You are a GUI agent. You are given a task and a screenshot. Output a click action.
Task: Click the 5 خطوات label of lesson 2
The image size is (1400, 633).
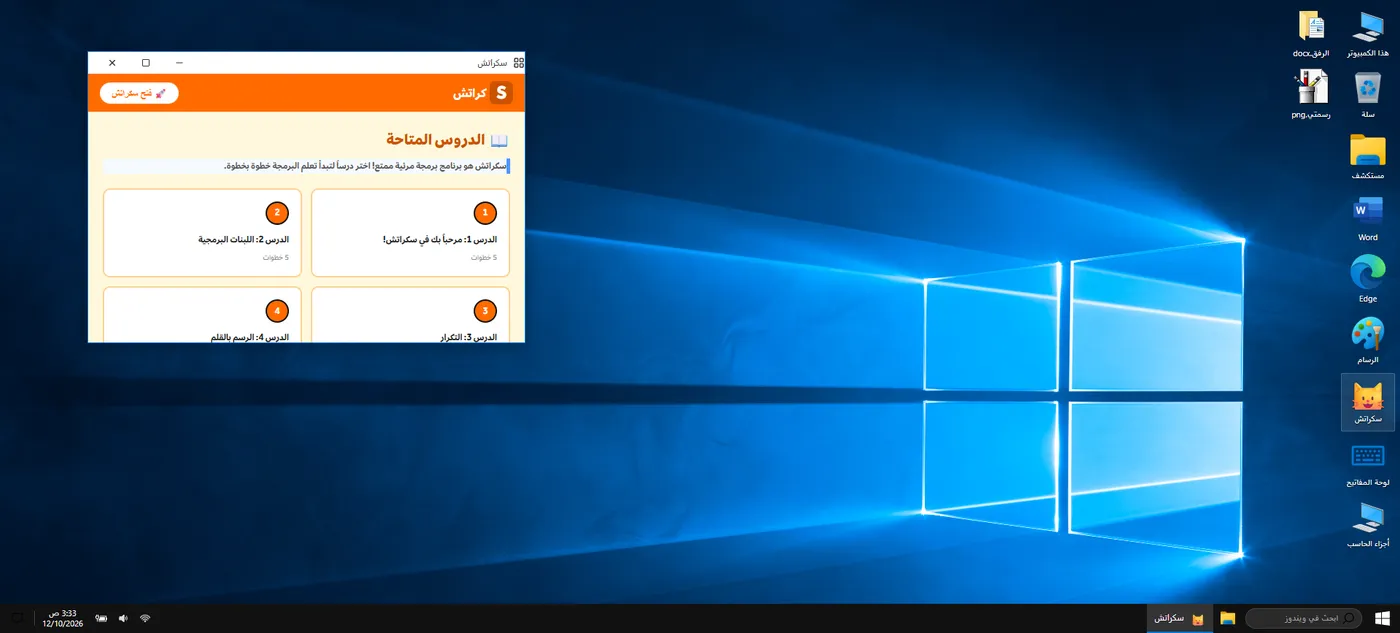[276, 258]
